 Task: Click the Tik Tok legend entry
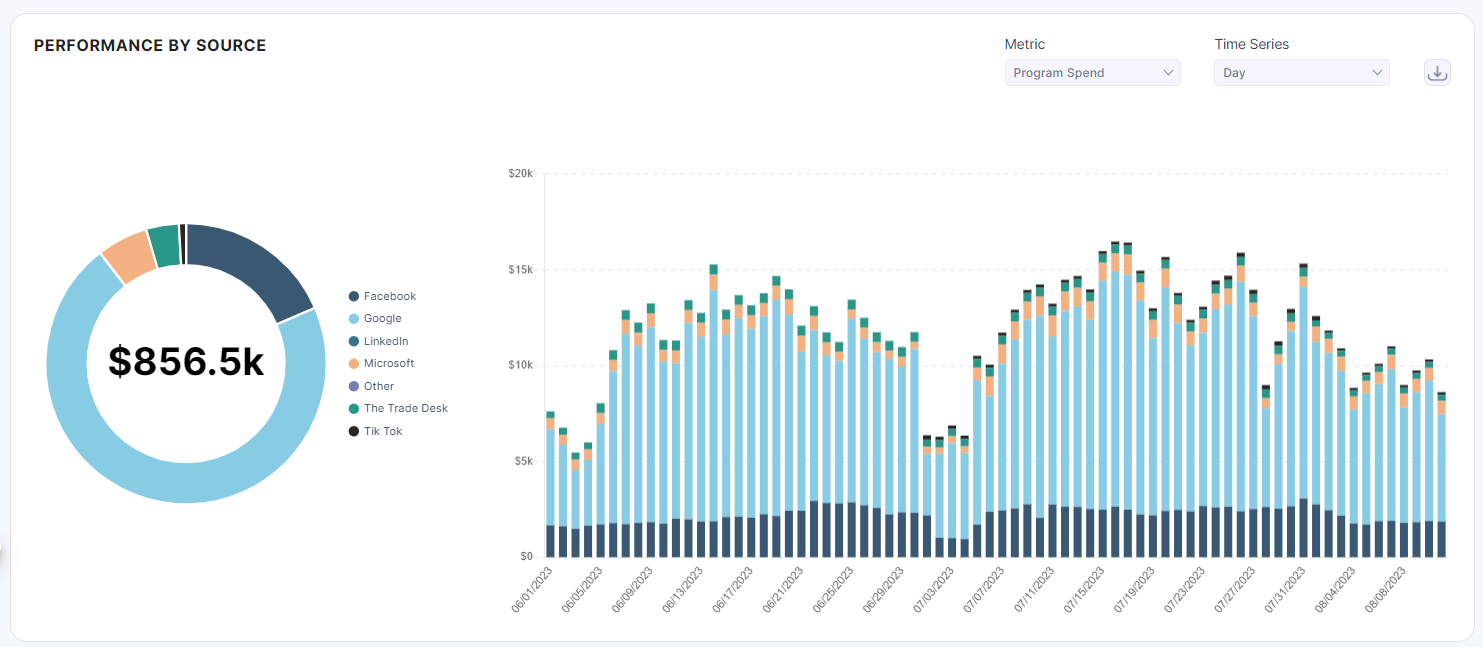[382, 431]
